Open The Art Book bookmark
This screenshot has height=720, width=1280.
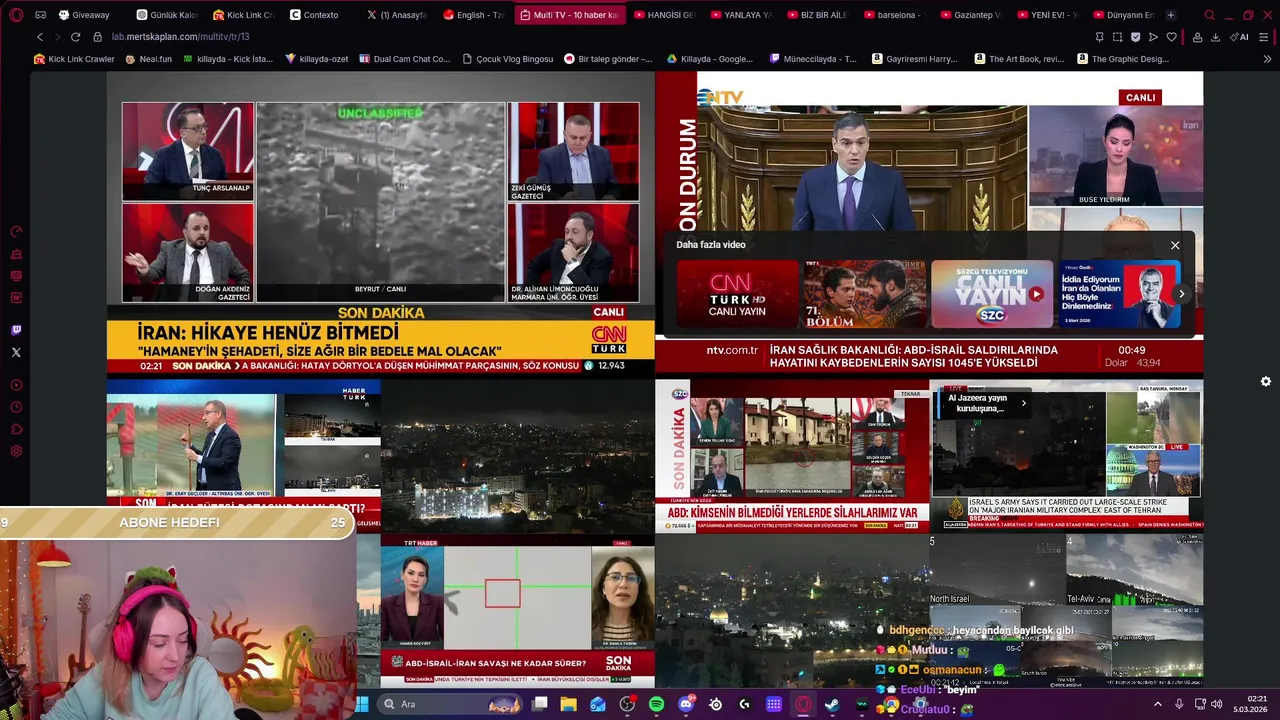coord(1018,59)
